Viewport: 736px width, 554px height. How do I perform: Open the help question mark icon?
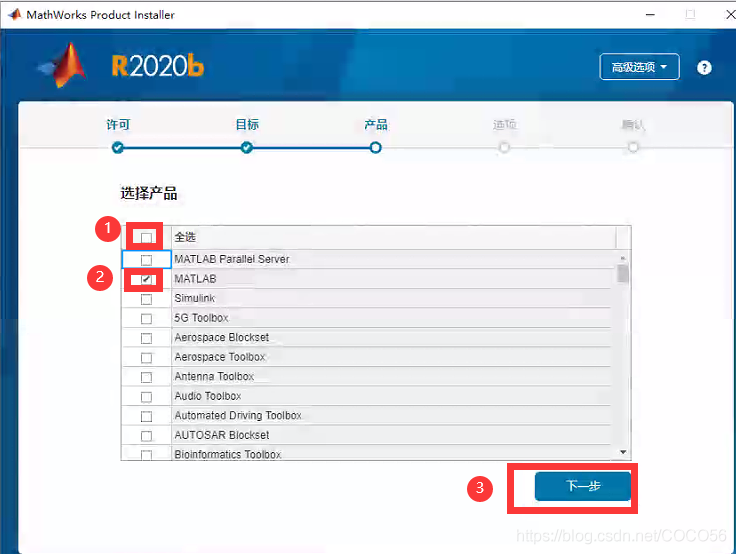[704, 68]
